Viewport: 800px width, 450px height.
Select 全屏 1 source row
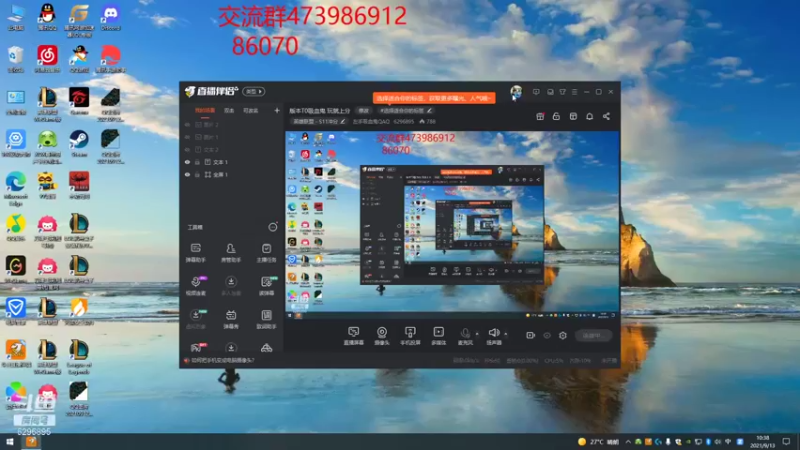point(232,174)
